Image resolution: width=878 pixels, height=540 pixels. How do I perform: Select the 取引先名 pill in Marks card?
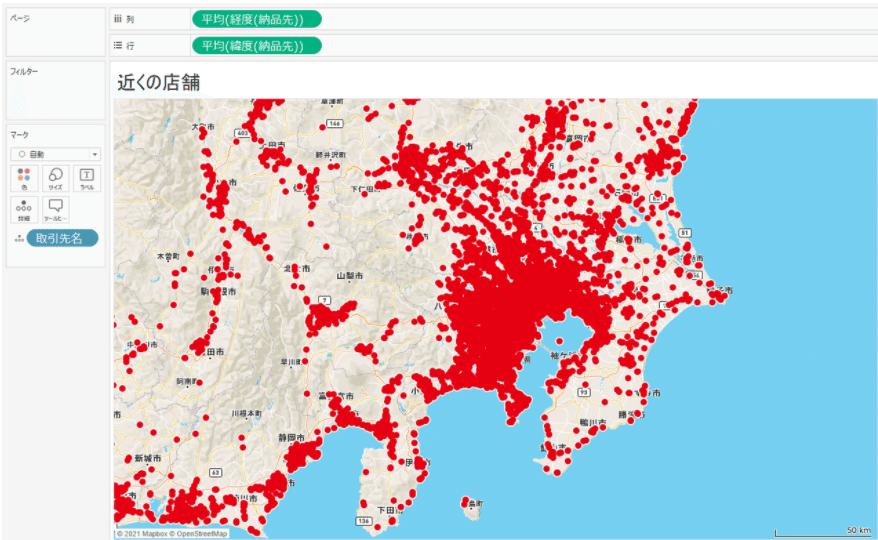click(x=63, y=238)
